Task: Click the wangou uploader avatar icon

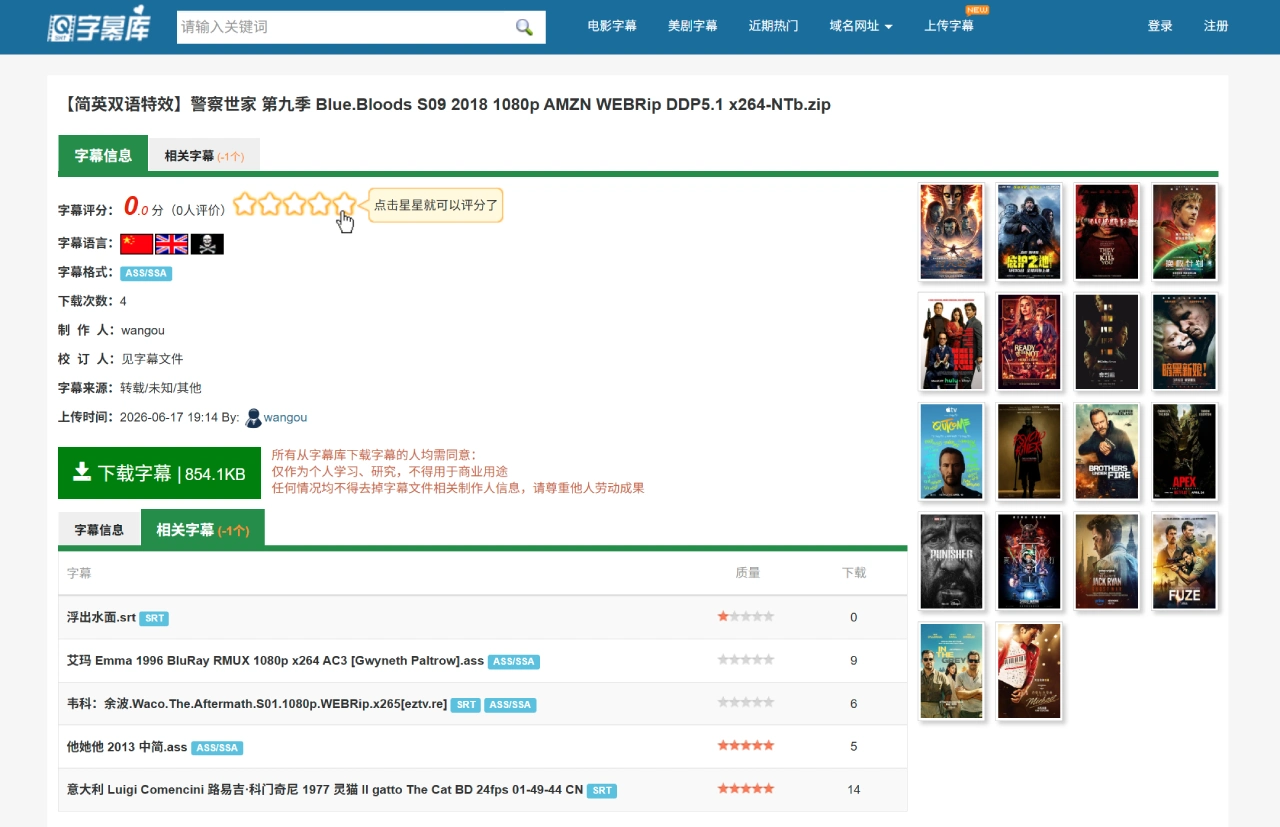Action: click(x=253, y=418)
